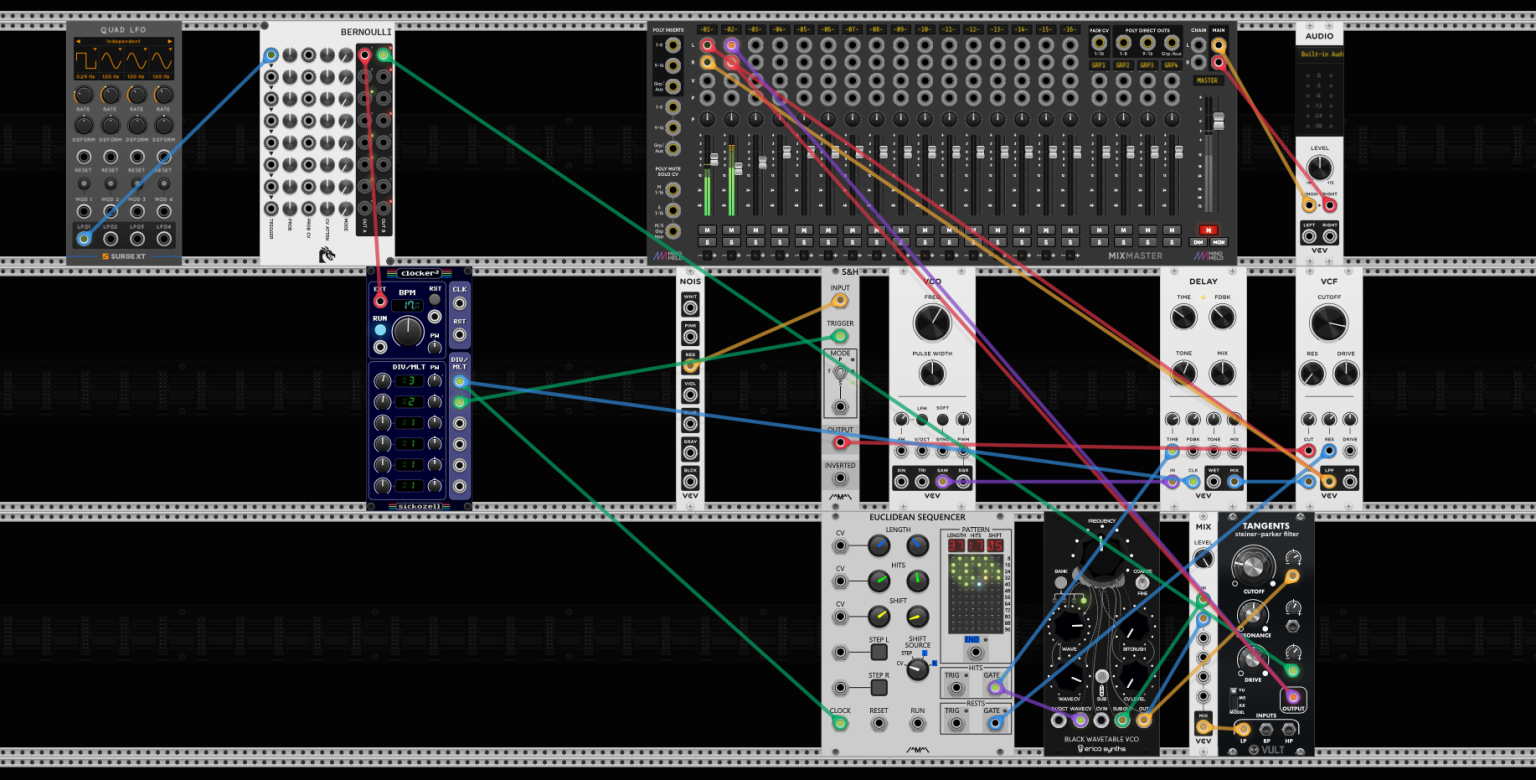Screen dimensions: 1536x780
Task: Click the LEVEL knob on the AUDIO module
Action: (1319, 168)
